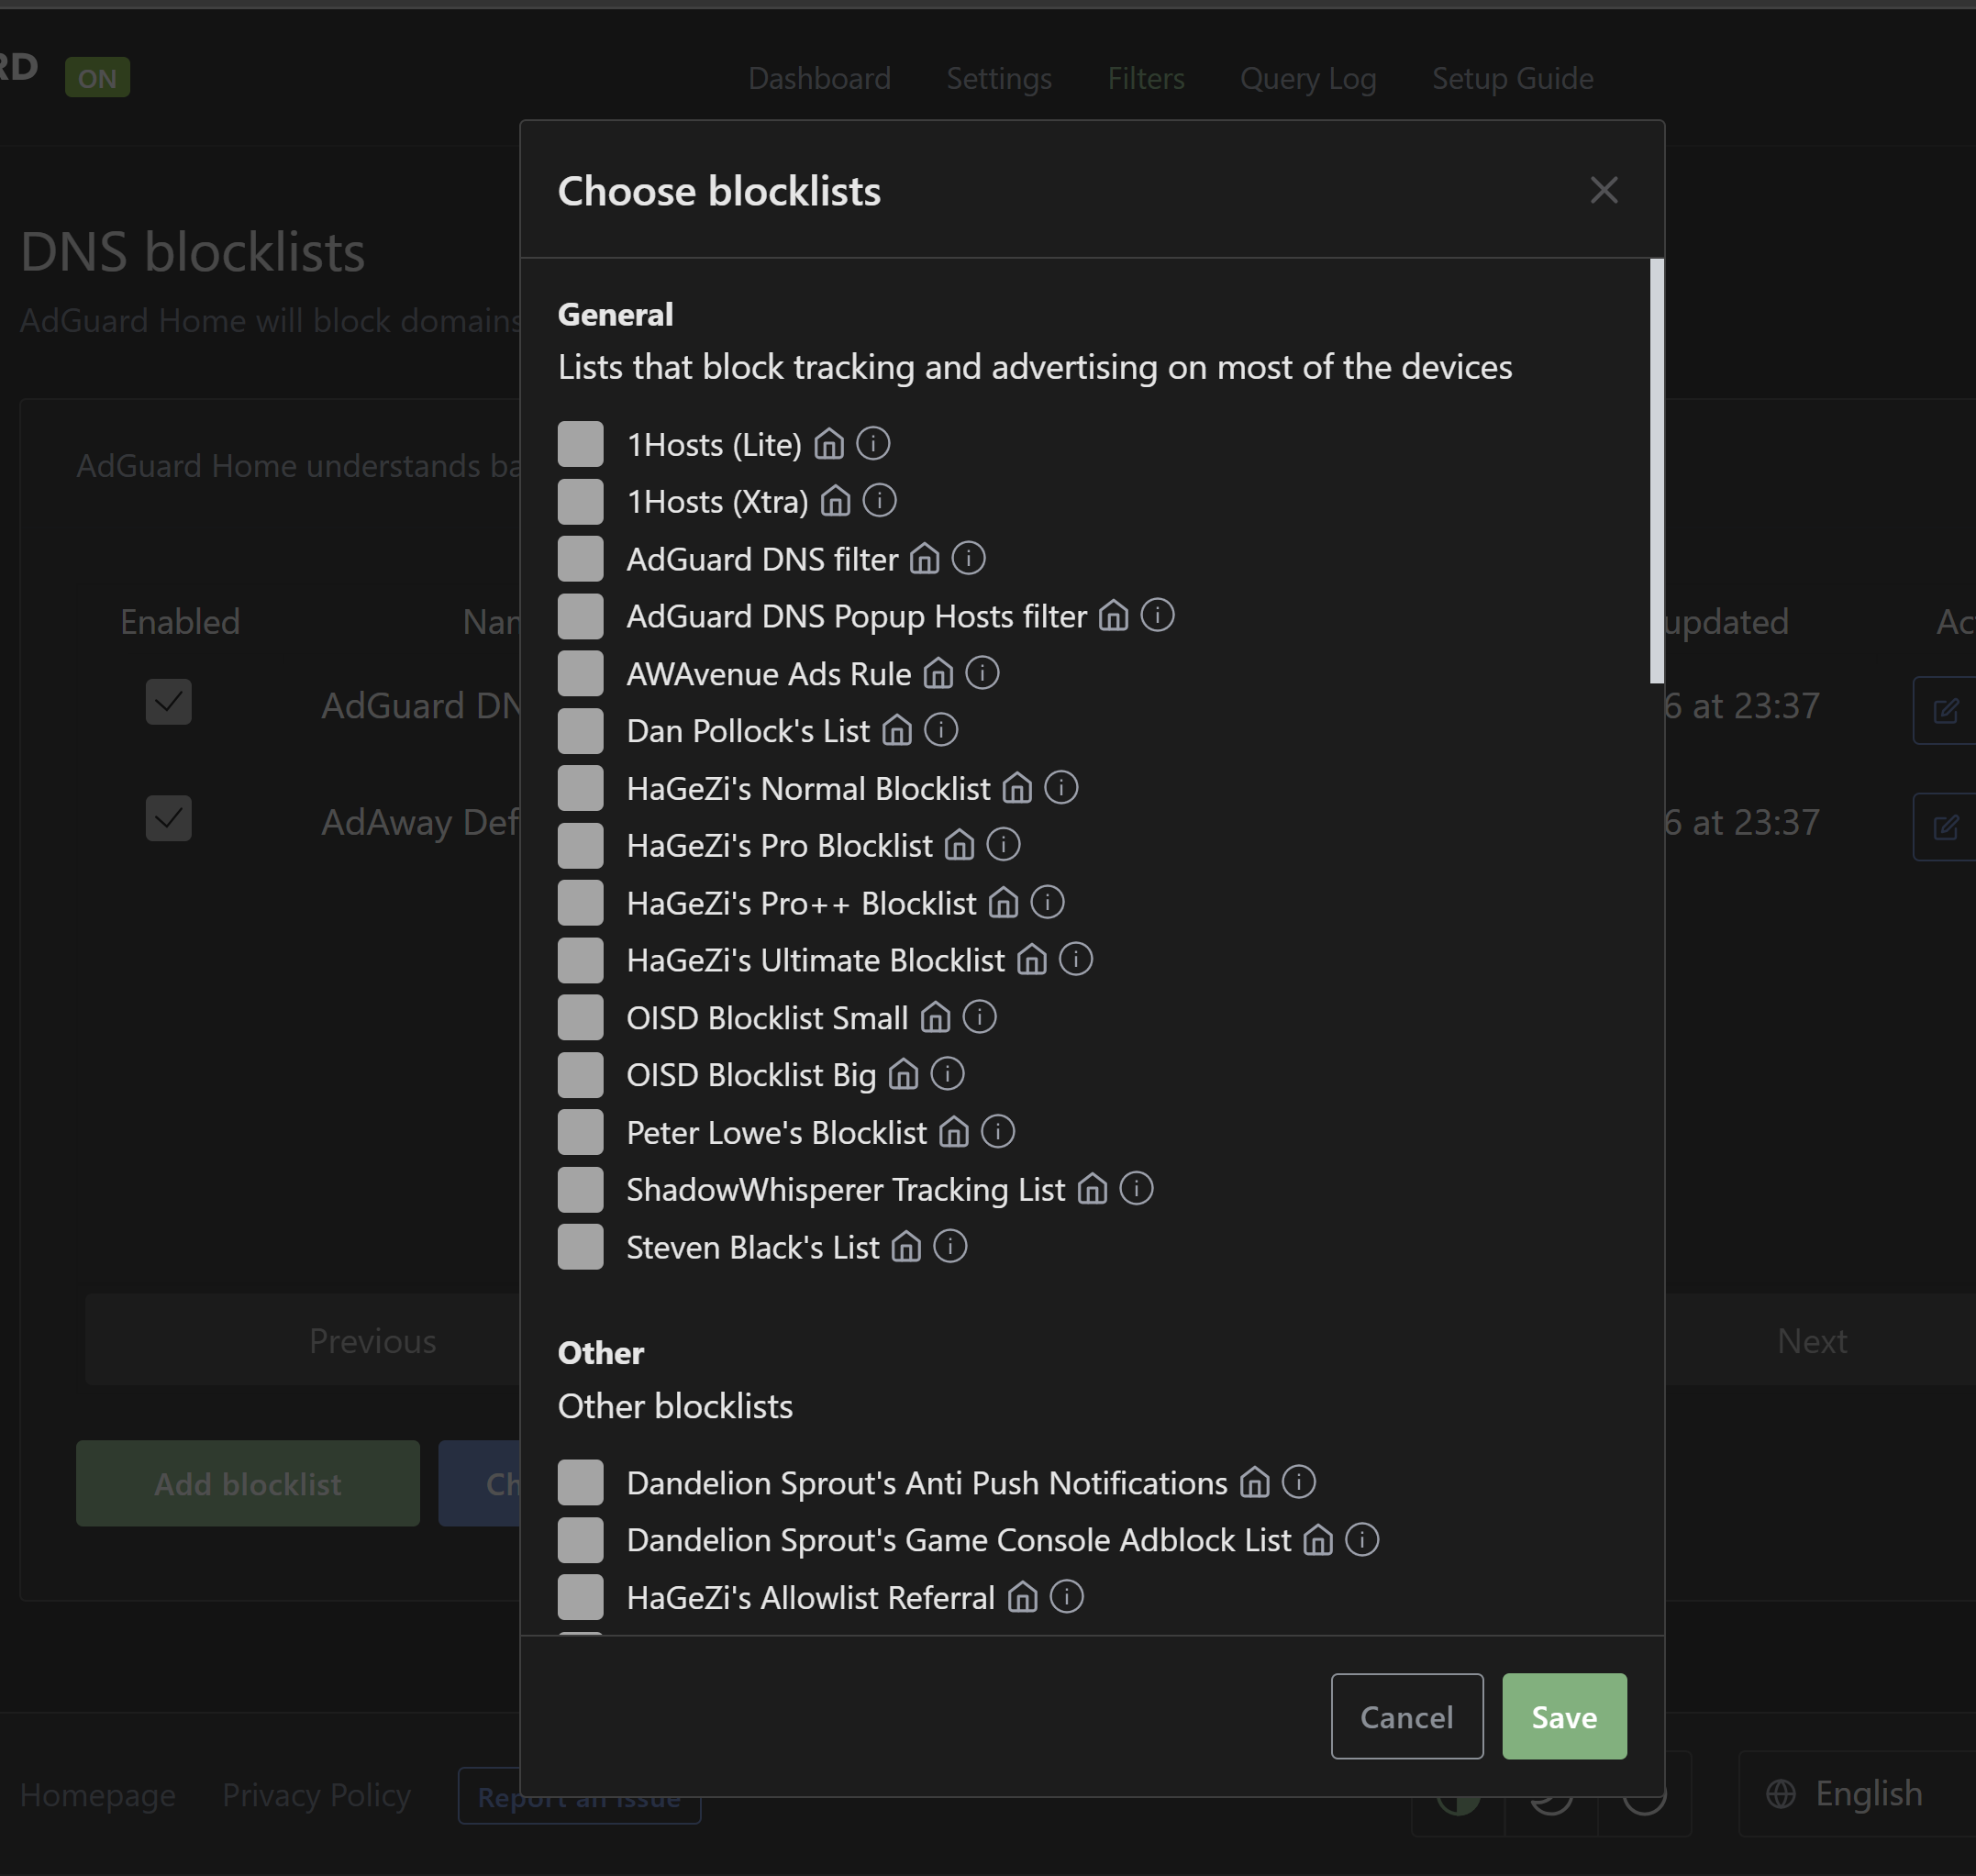The width and height of the screenshot is (1976, 1876).
Task: Show info for AdGuard DNS Popup Hosts filter
Action: (x=1157, y=616)
